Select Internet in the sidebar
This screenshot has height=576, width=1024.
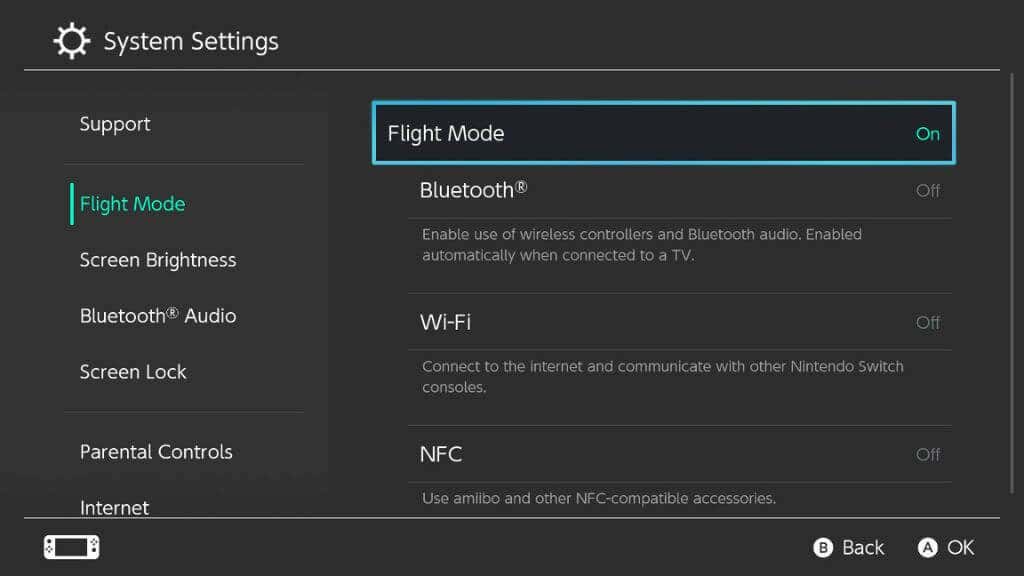115,507
